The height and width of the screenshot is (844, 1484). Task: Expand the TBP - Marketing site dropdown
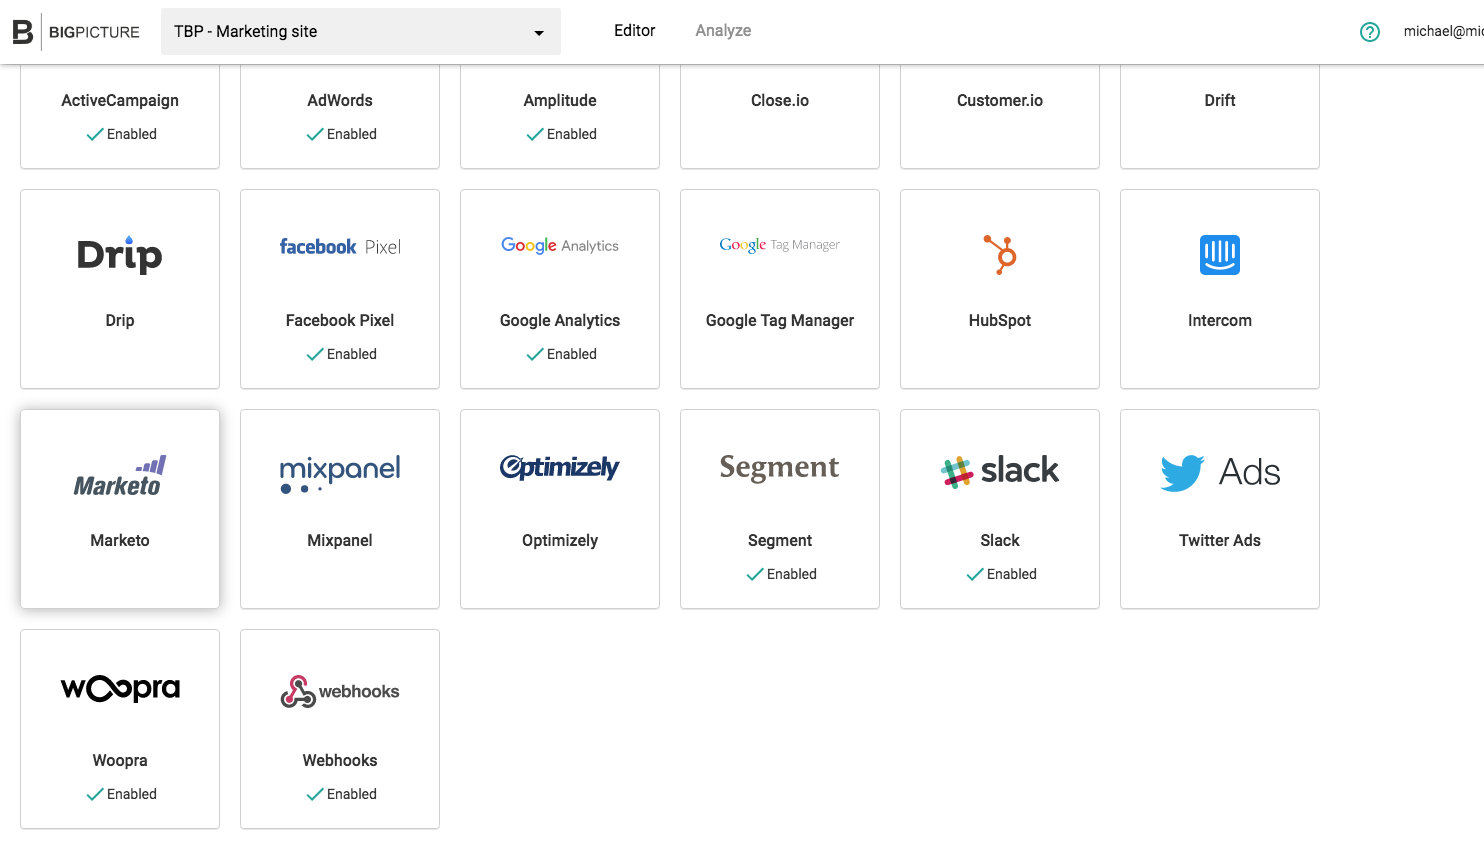point(360,32)
